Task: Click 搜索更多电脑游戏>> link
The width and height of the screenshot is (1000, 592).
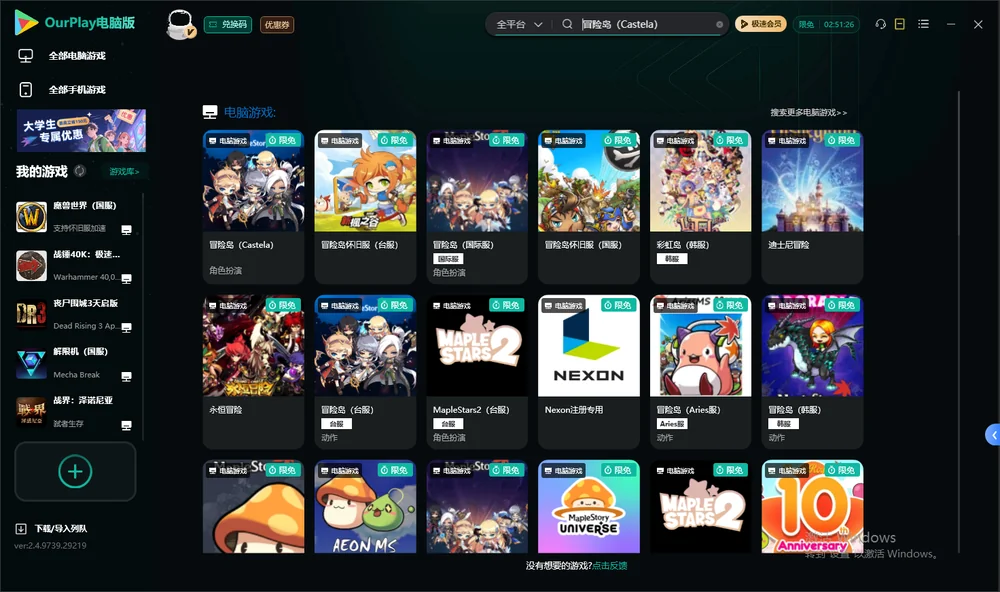Action: (808, 112)
